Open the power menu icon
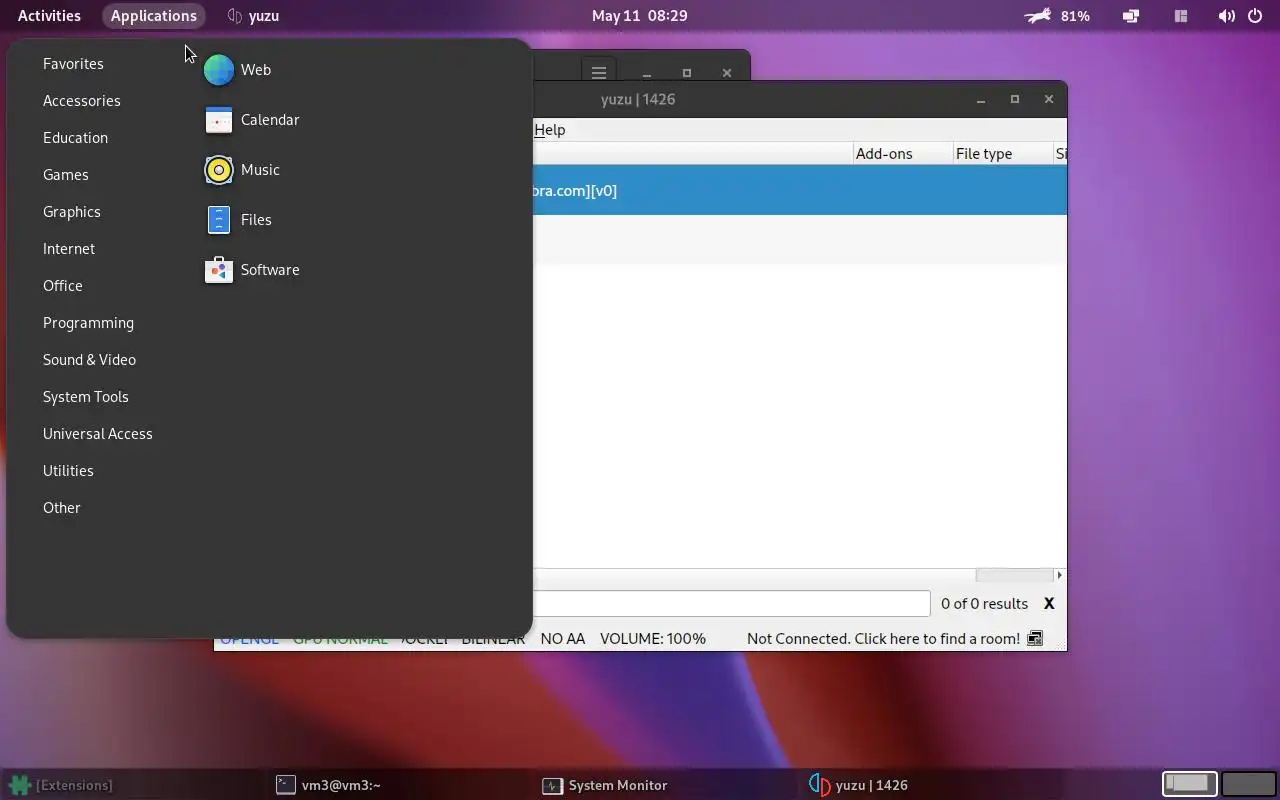This screenshot has height=800, width=1280. [1255, 16]
